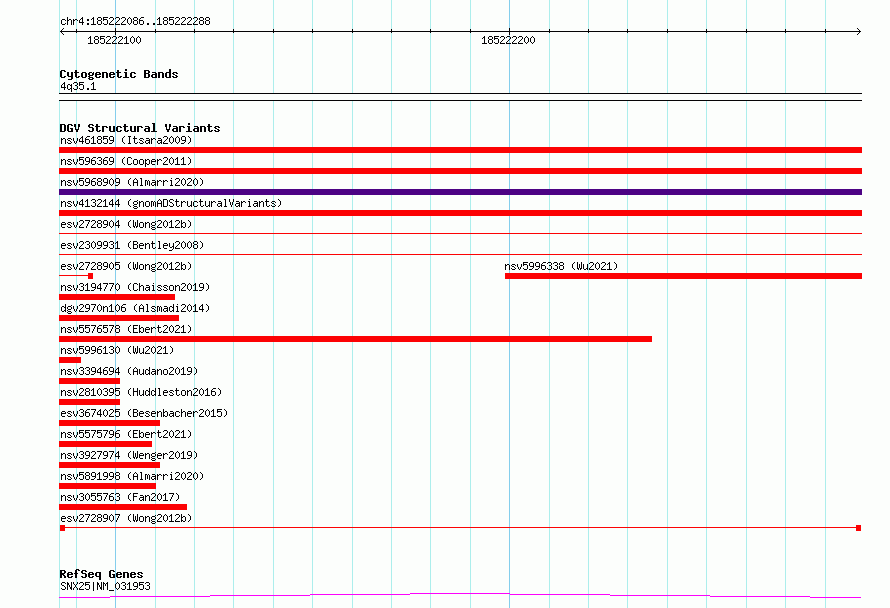This screenshot has height=608, width=890.
Task: Select the long red bar under nsv5576578 (Ebert2021)
Action: click(355, 339)
